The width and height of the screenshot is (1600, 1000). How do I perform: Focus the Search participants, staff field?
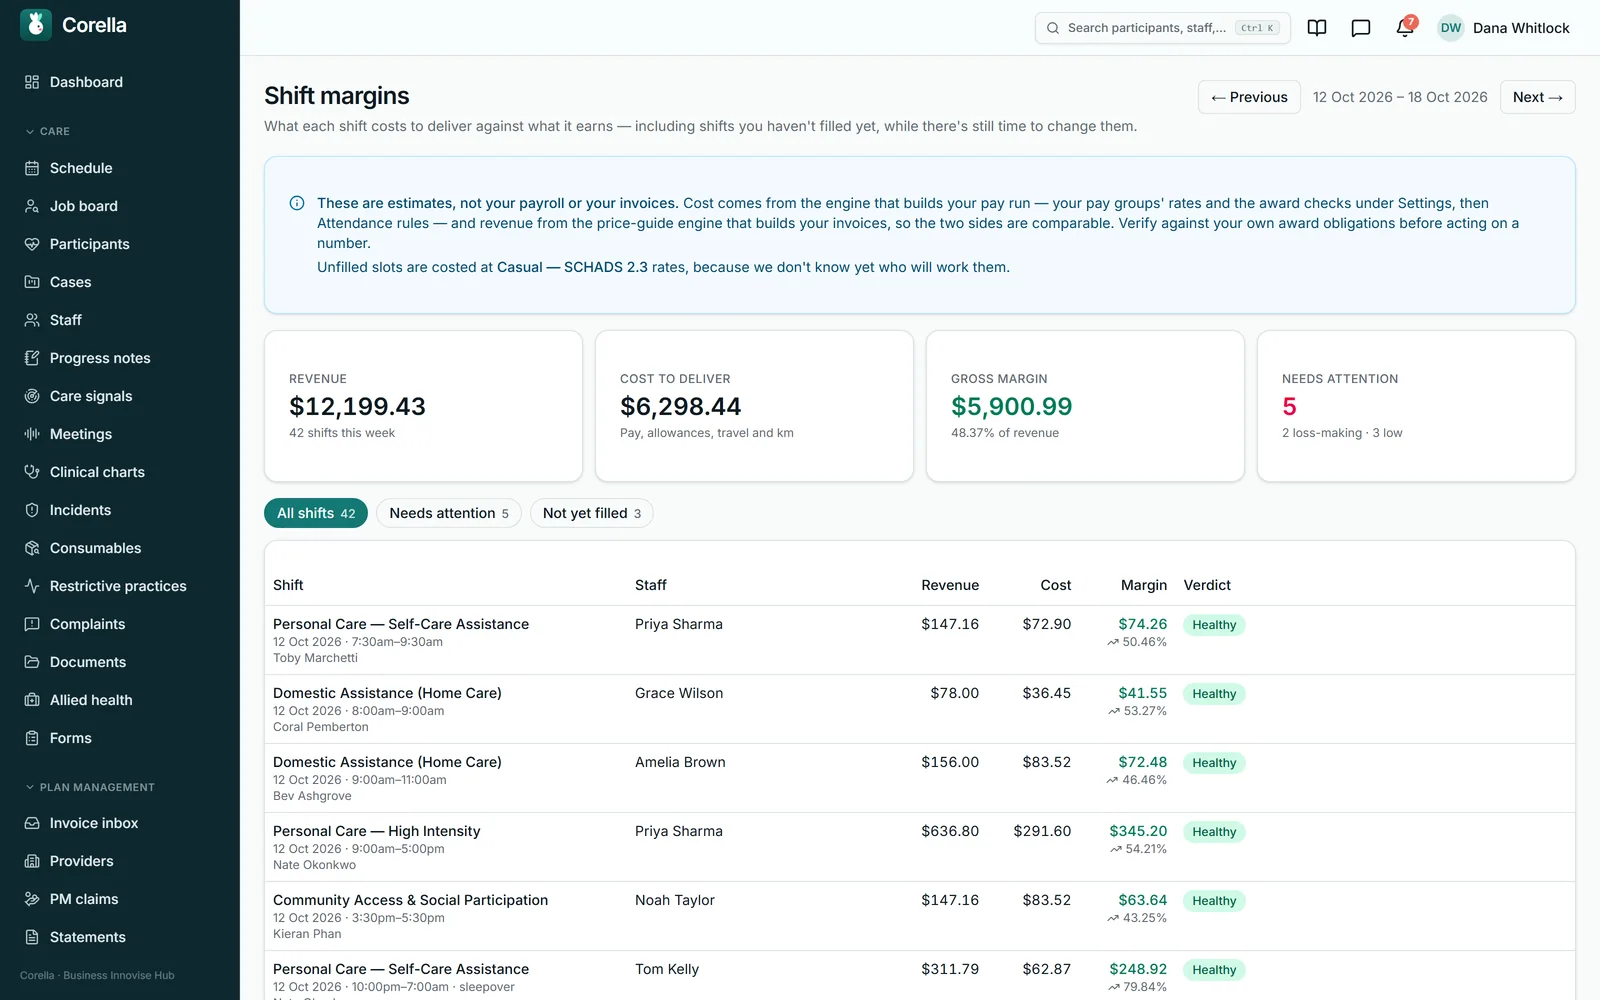click(x=1162, y=28)
